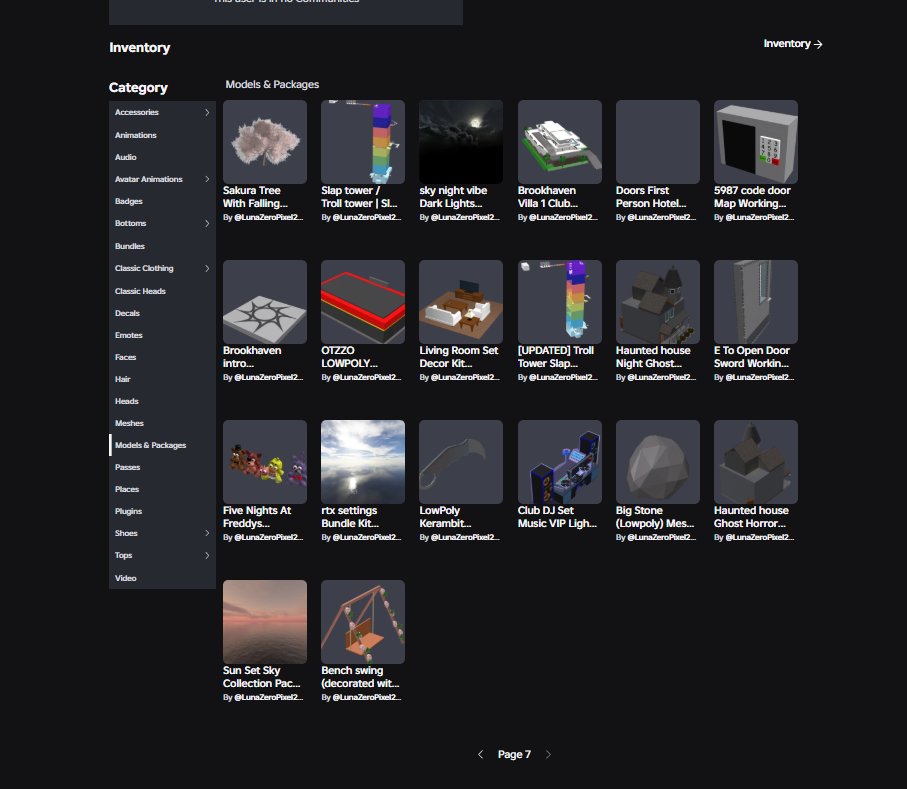Open the Haunted house Night Ghost thumbnail

[658, 302]
